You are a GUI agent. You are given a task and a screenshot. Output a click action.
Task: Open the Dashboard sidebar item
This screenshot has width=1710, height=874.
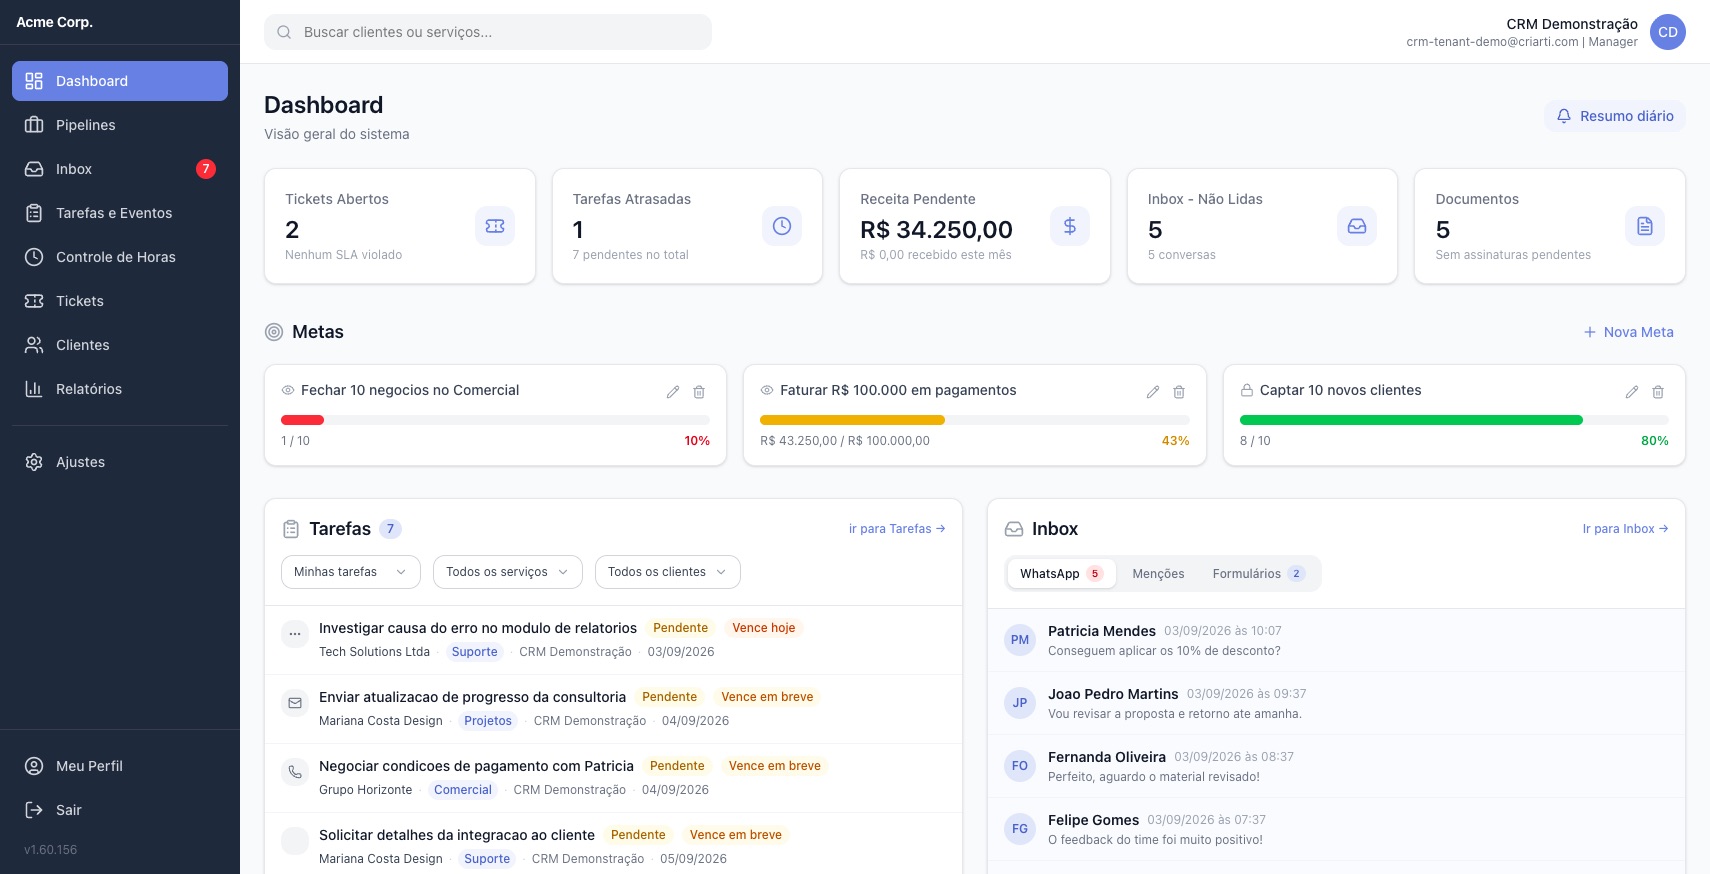(x=120, y=81)
